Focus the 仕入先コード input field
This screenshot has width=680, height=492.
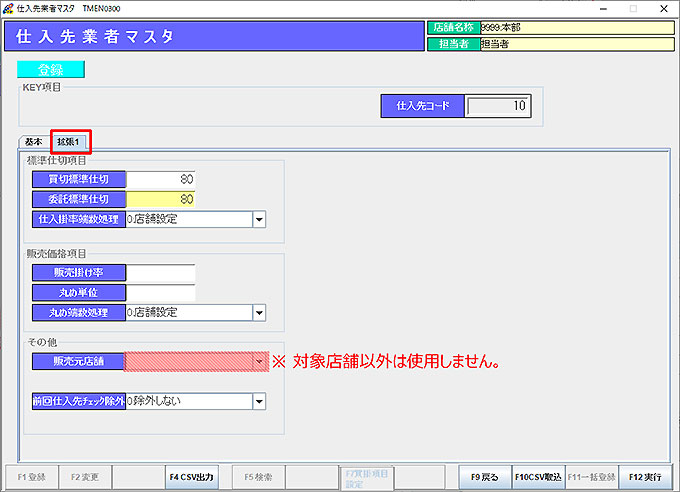pyautogui.click(x=498, y=106)
